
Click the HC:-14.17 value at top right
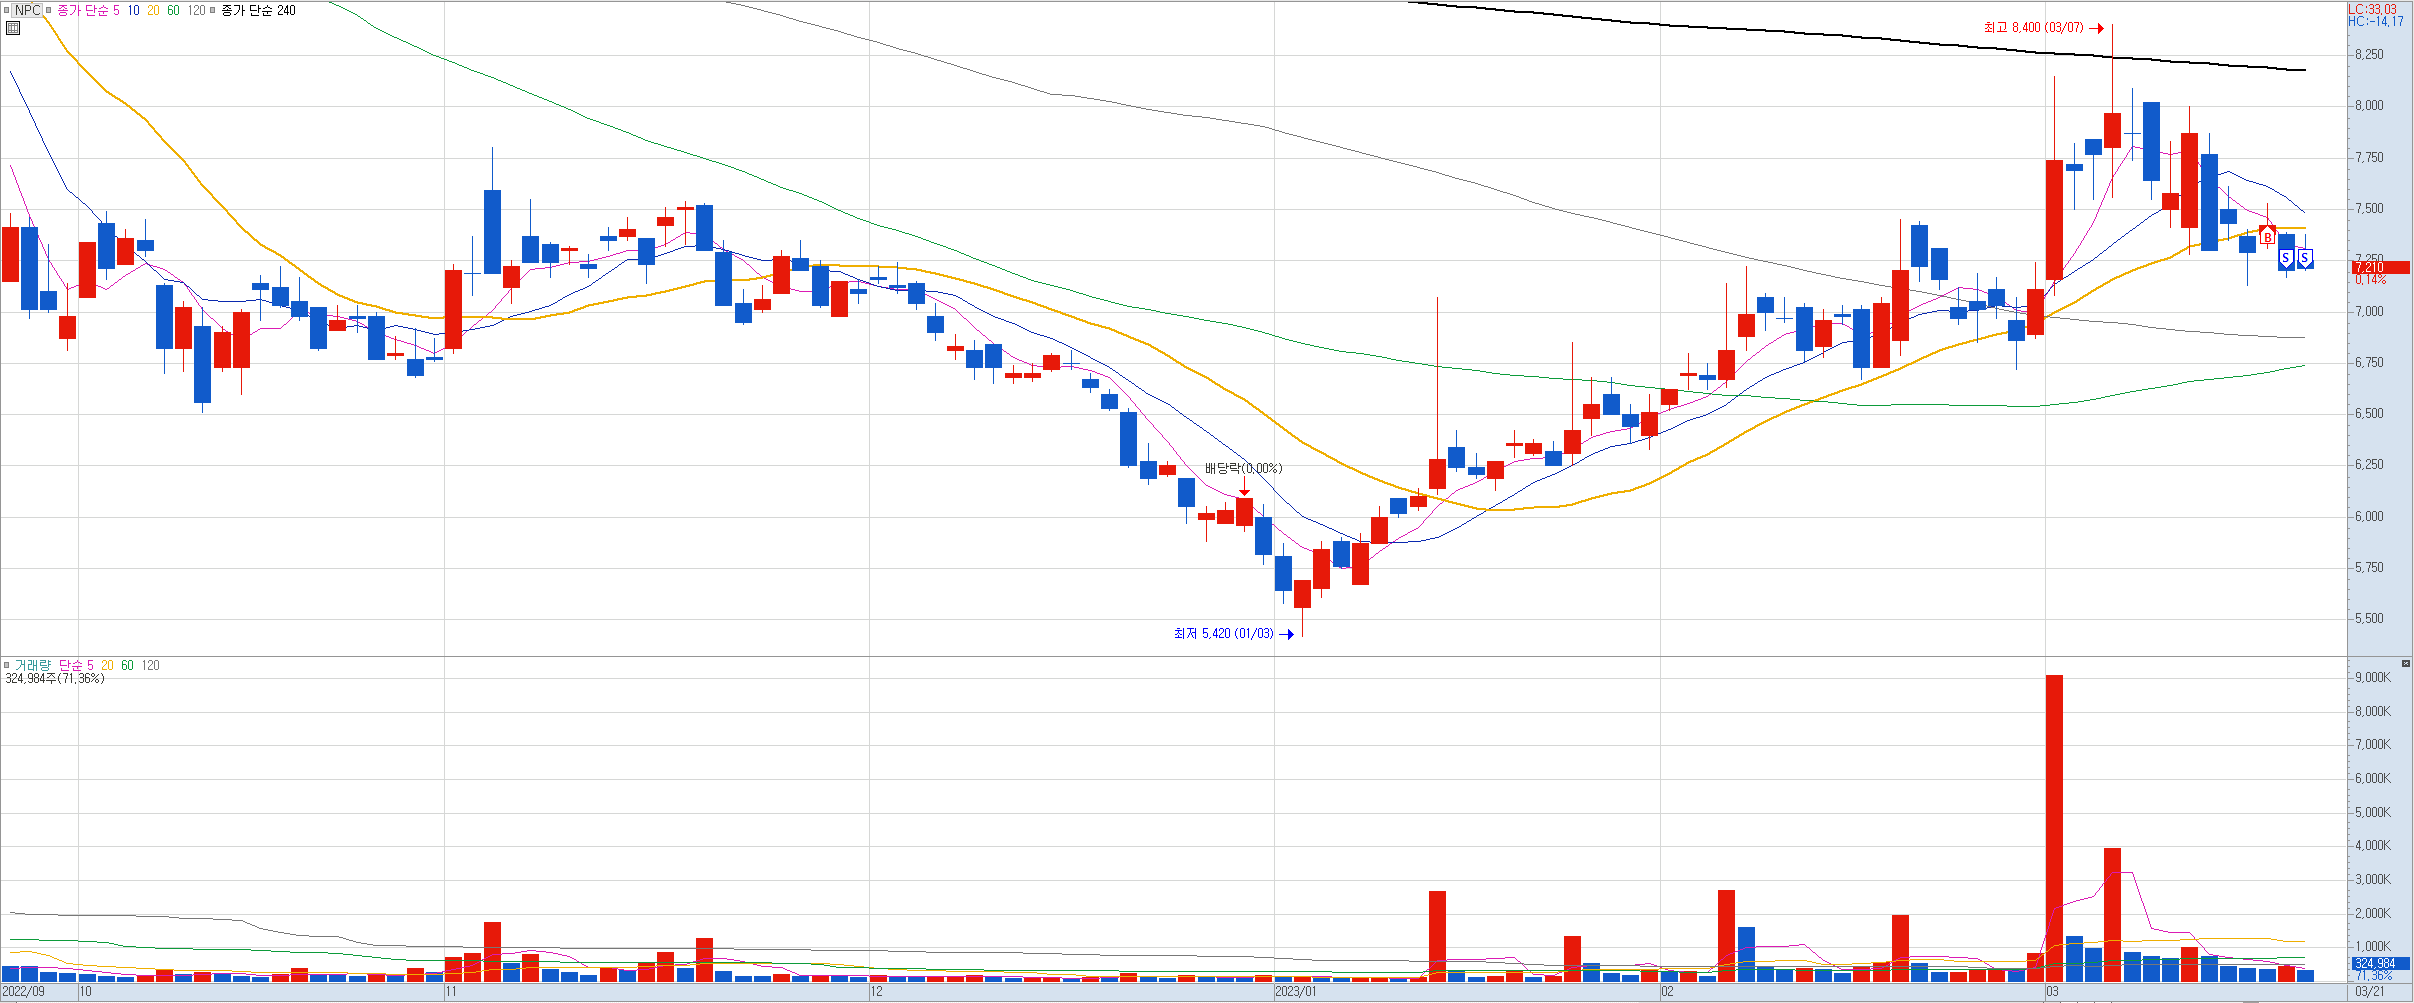[x=2376, y=21]
